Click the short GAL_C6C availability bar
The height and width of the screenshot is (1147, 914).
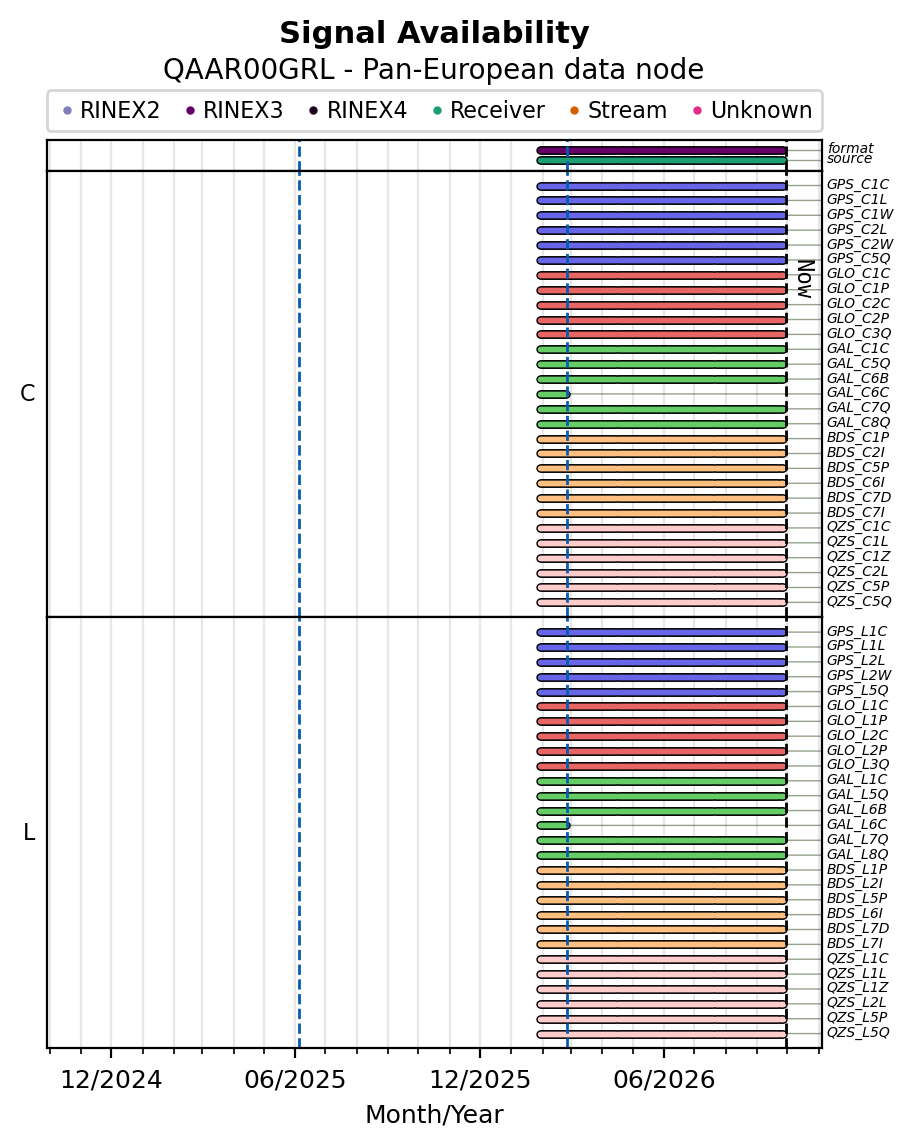pos(553,394)
